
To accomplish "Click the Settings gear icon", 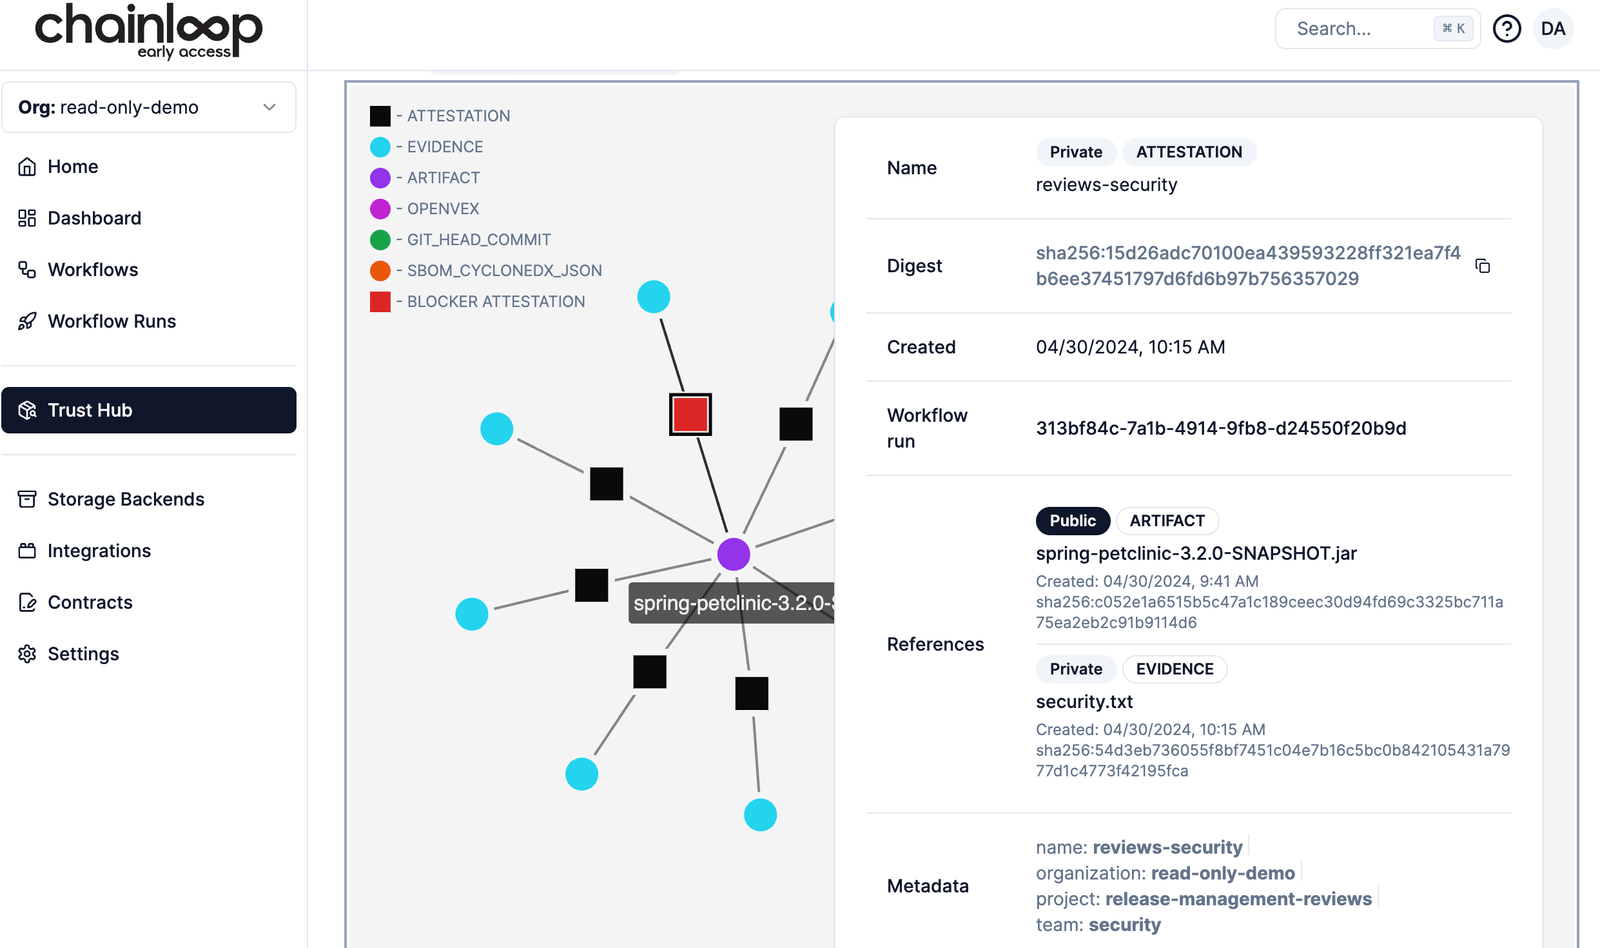I will click(x=27, y=654).
